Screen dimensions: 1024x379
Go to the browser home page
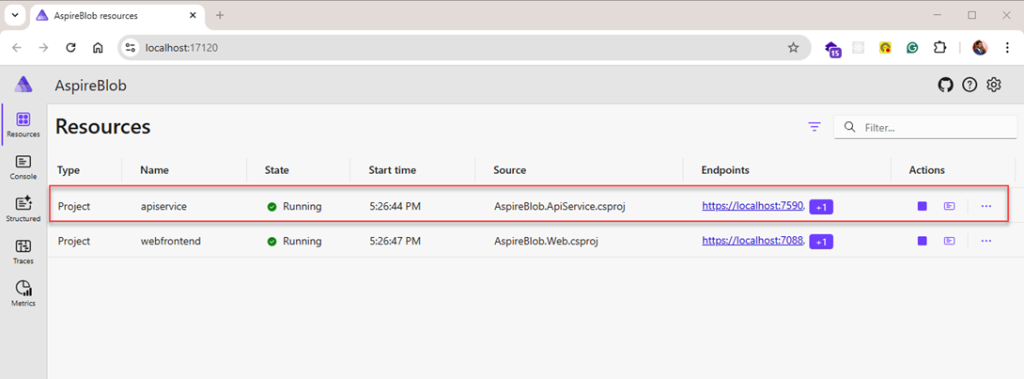click(98, 48)
